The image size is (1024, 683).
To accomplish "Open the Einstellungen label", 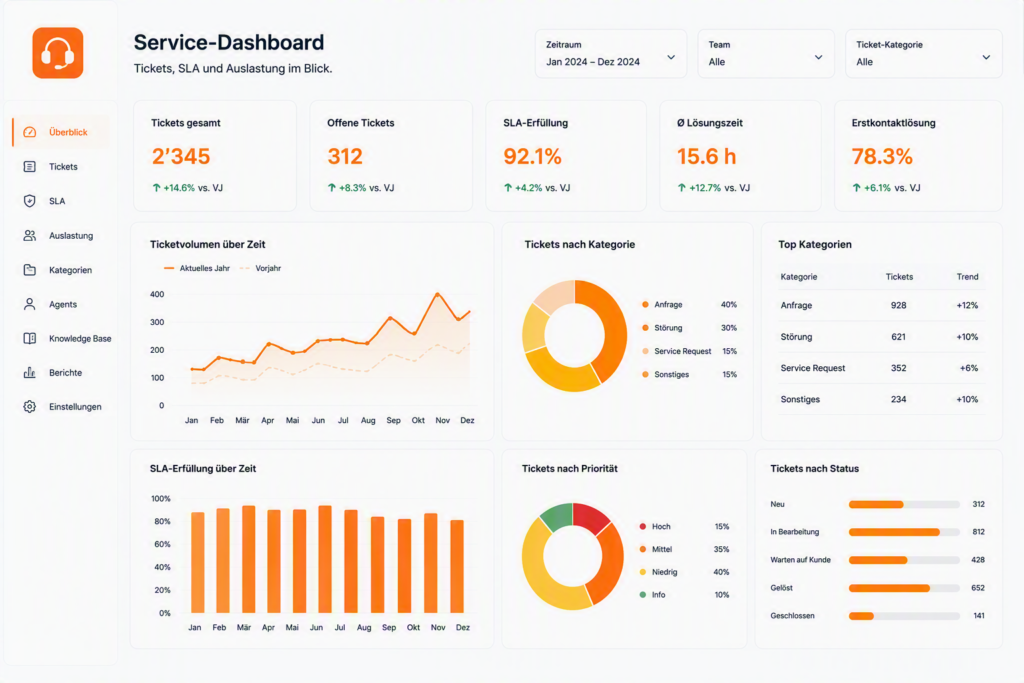I will (x=75, y=407).
